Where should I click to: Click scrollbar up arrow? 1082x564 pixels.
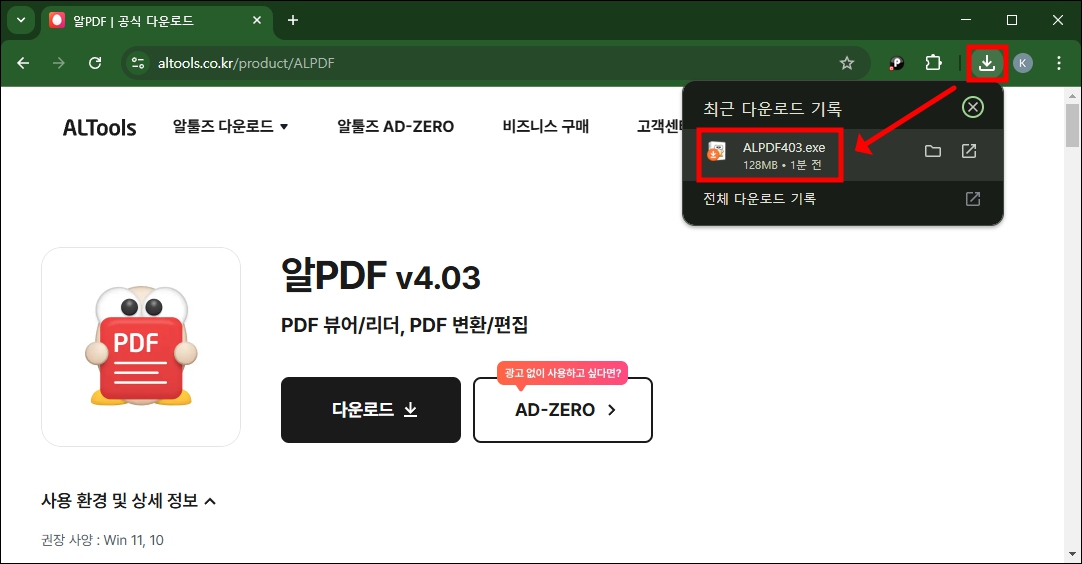click(1072, 95)
